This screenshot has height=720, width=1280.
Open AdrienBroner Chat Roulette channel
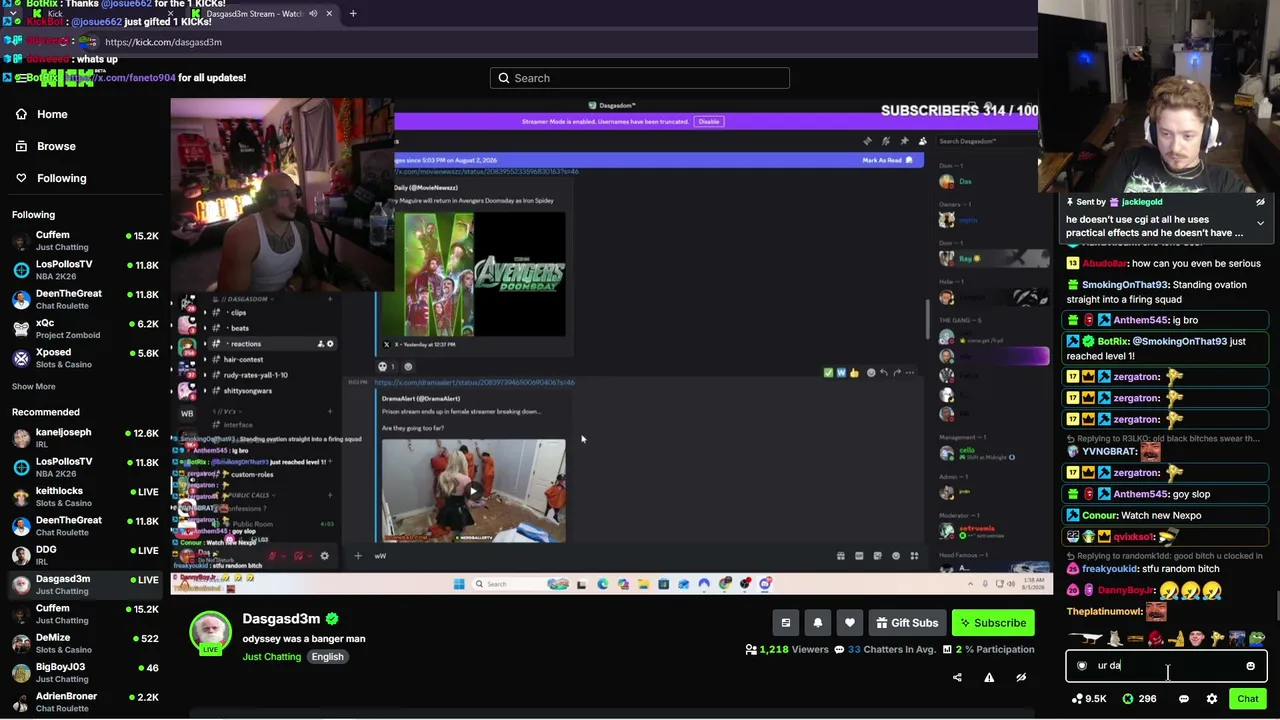(85, 701)
